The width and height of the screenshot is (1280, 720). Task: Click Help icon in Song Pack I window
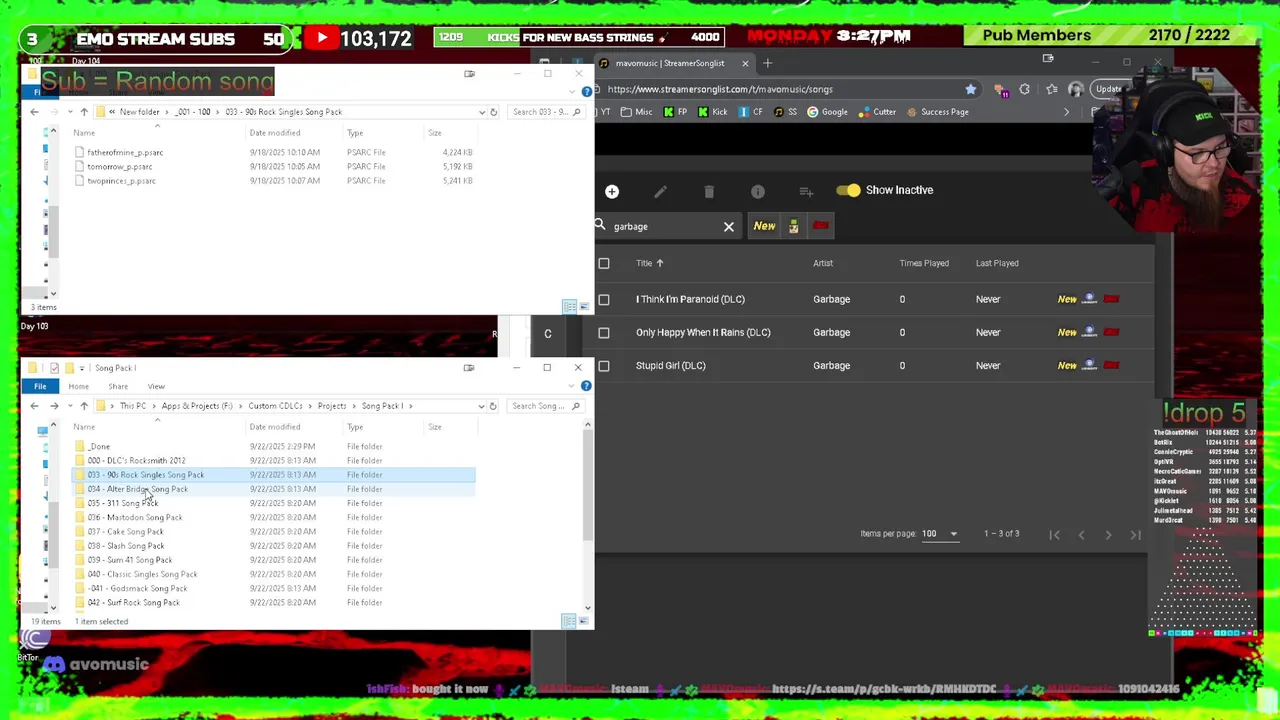click(586, 386)
